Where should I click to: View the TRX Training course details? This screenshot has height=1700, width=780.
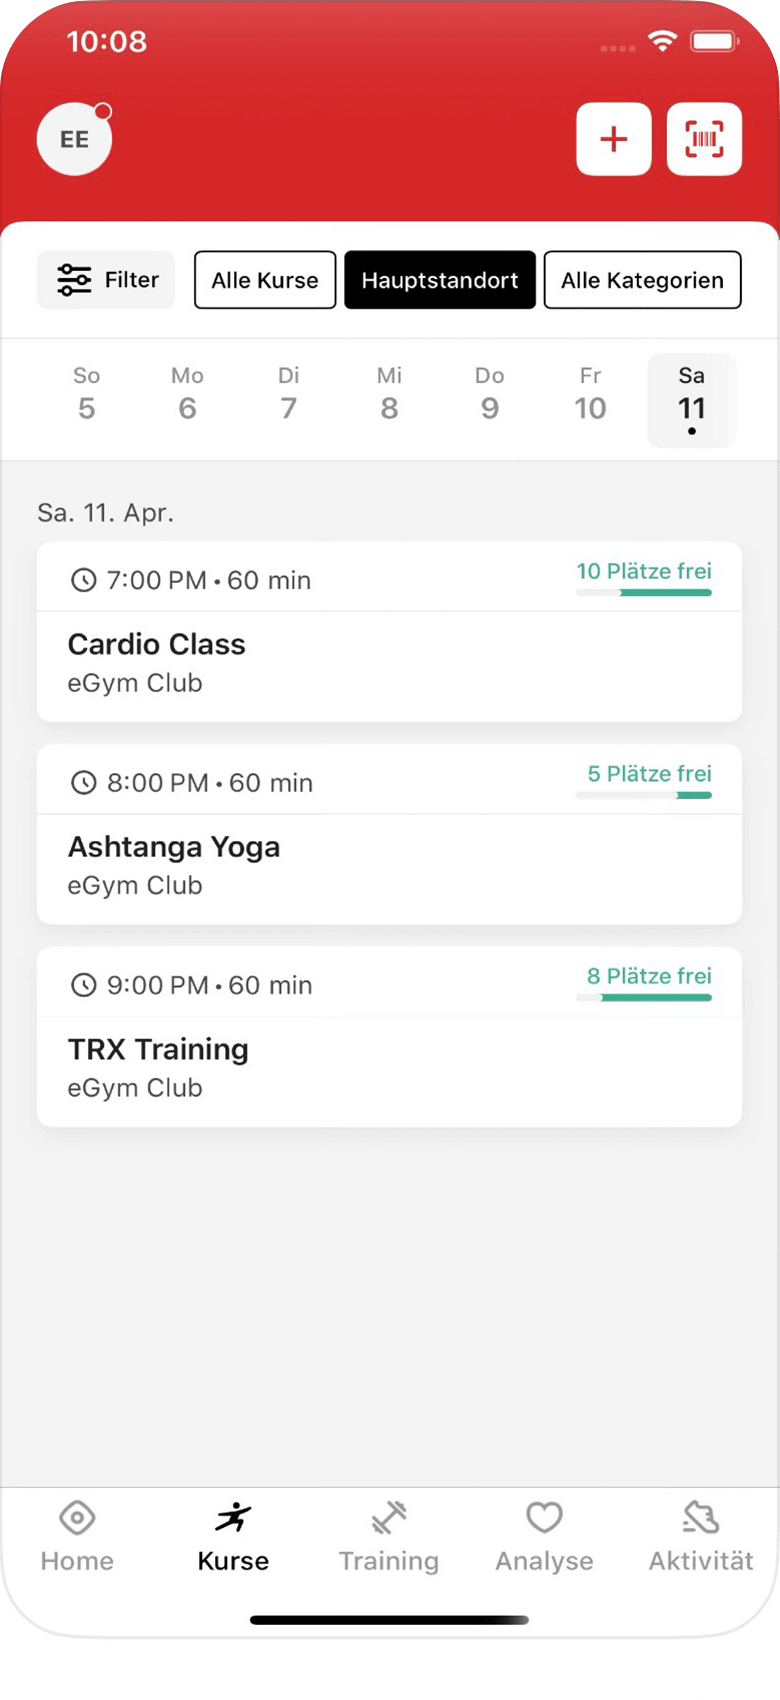coord(389,1067)
